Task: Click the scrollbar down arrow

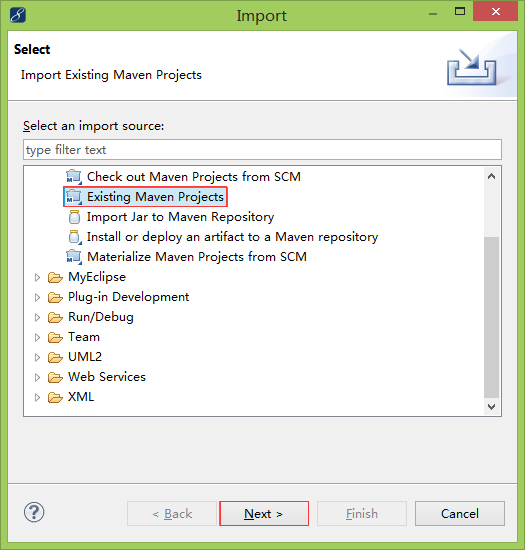Action: click(x=491, y=407)
